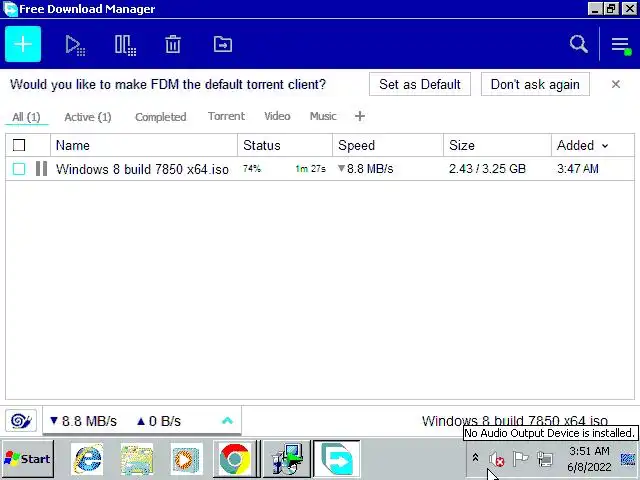The width and height of the screenshot is (640, 480).
Task: Click the muted speaker tray icon
Action: pos(496,459)
